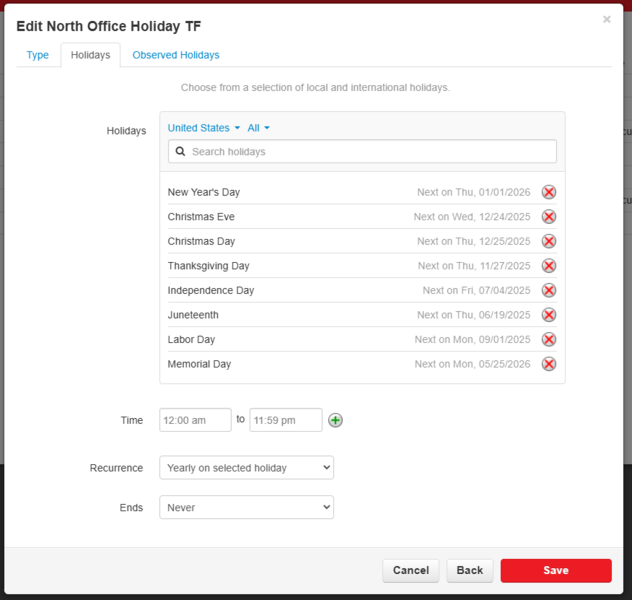Remove Juneteenth holiday entry

549,315
